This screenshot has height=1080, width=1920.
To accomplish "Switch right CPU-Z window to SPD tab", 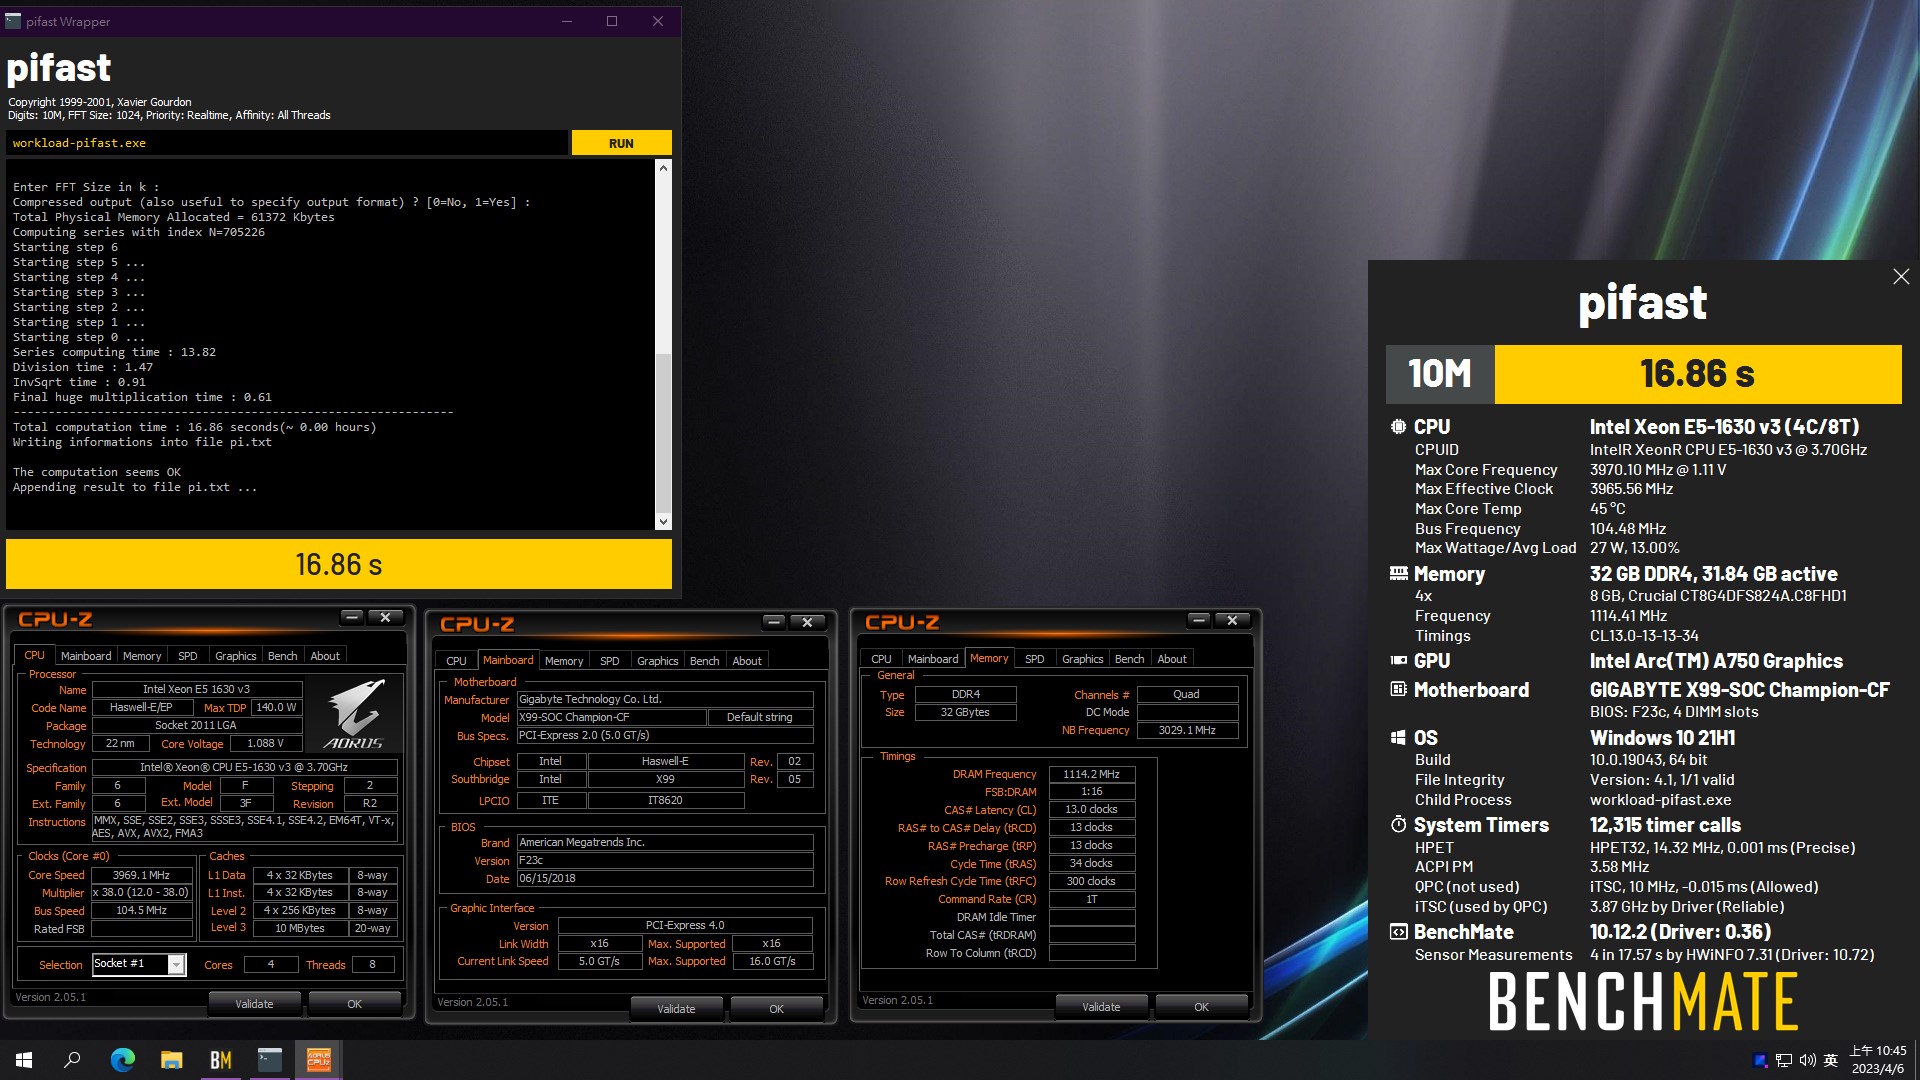I will (1035, 659).
